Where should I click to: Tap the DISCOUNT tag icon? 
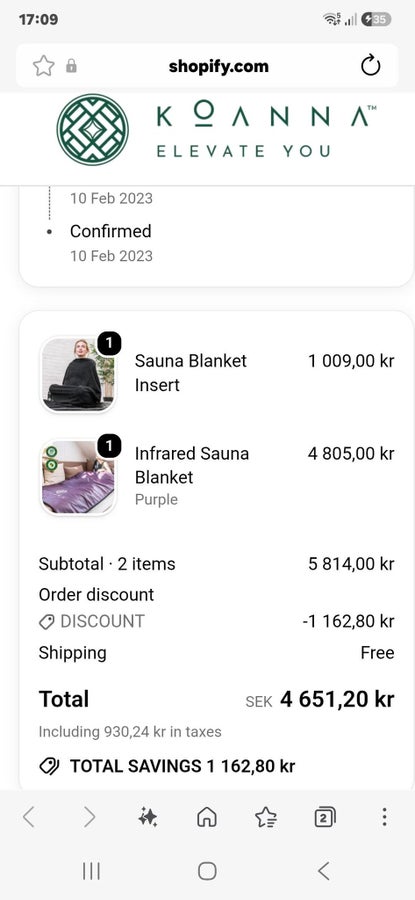[x=46, y=622]
